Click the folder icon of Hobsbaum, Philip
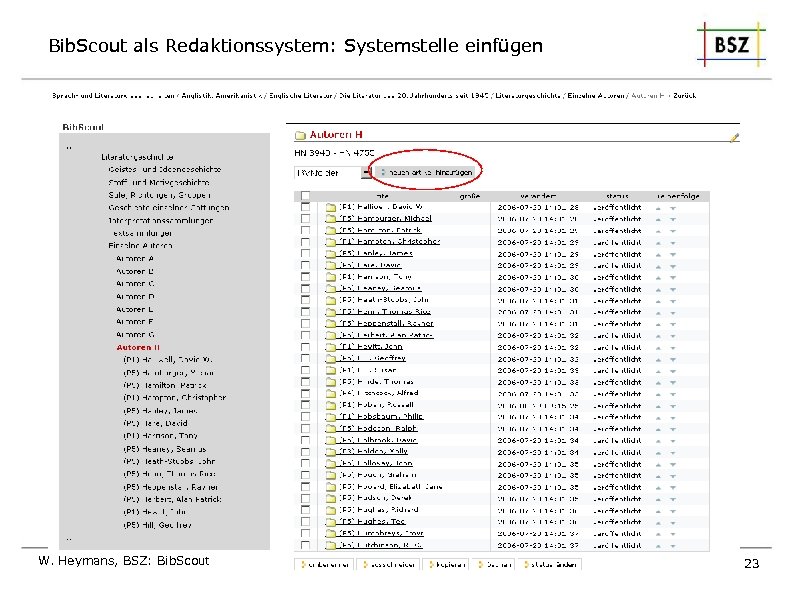794x595 pixels. click(331, 417)
